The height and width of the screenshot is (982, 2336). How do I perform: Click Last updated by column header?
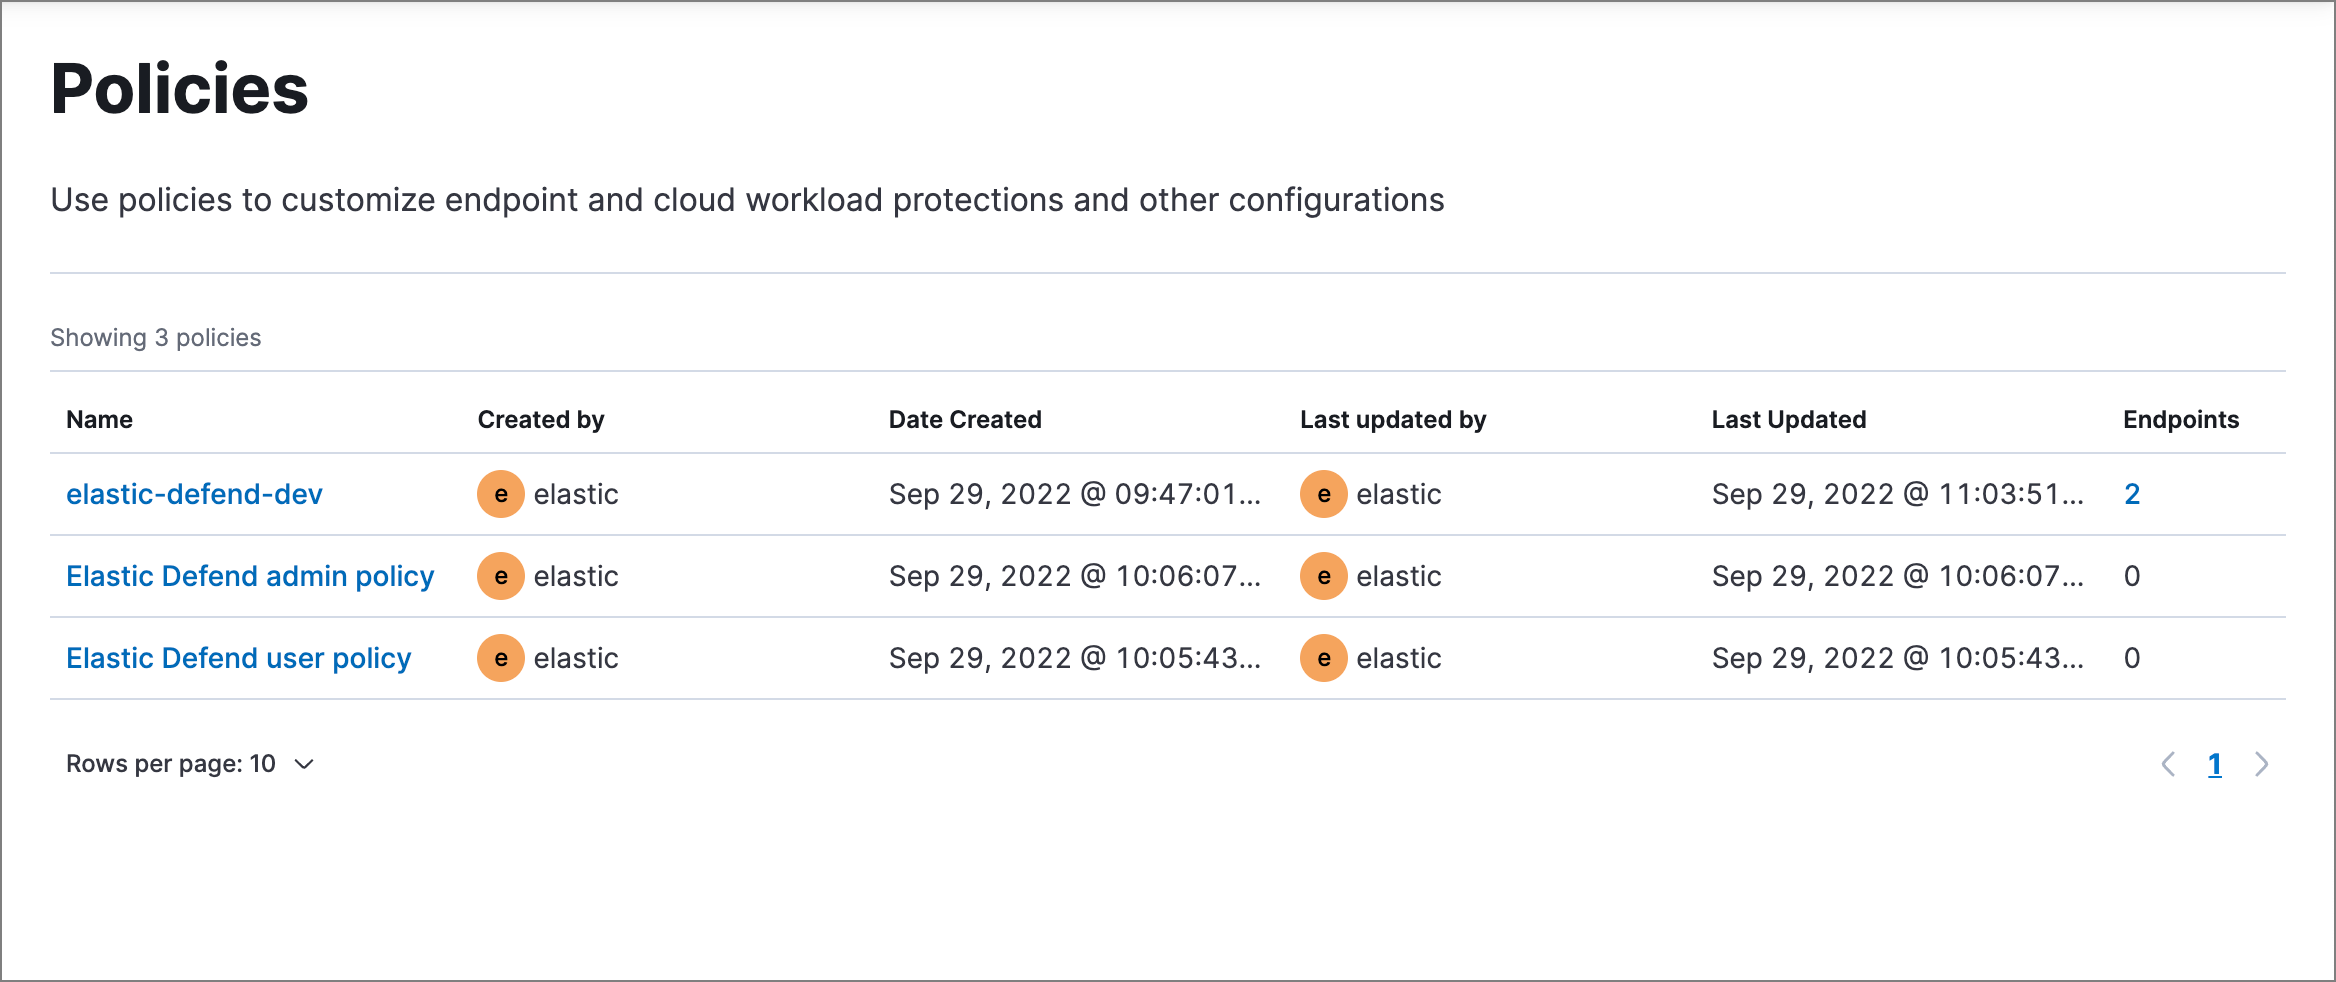point(1392,420)
